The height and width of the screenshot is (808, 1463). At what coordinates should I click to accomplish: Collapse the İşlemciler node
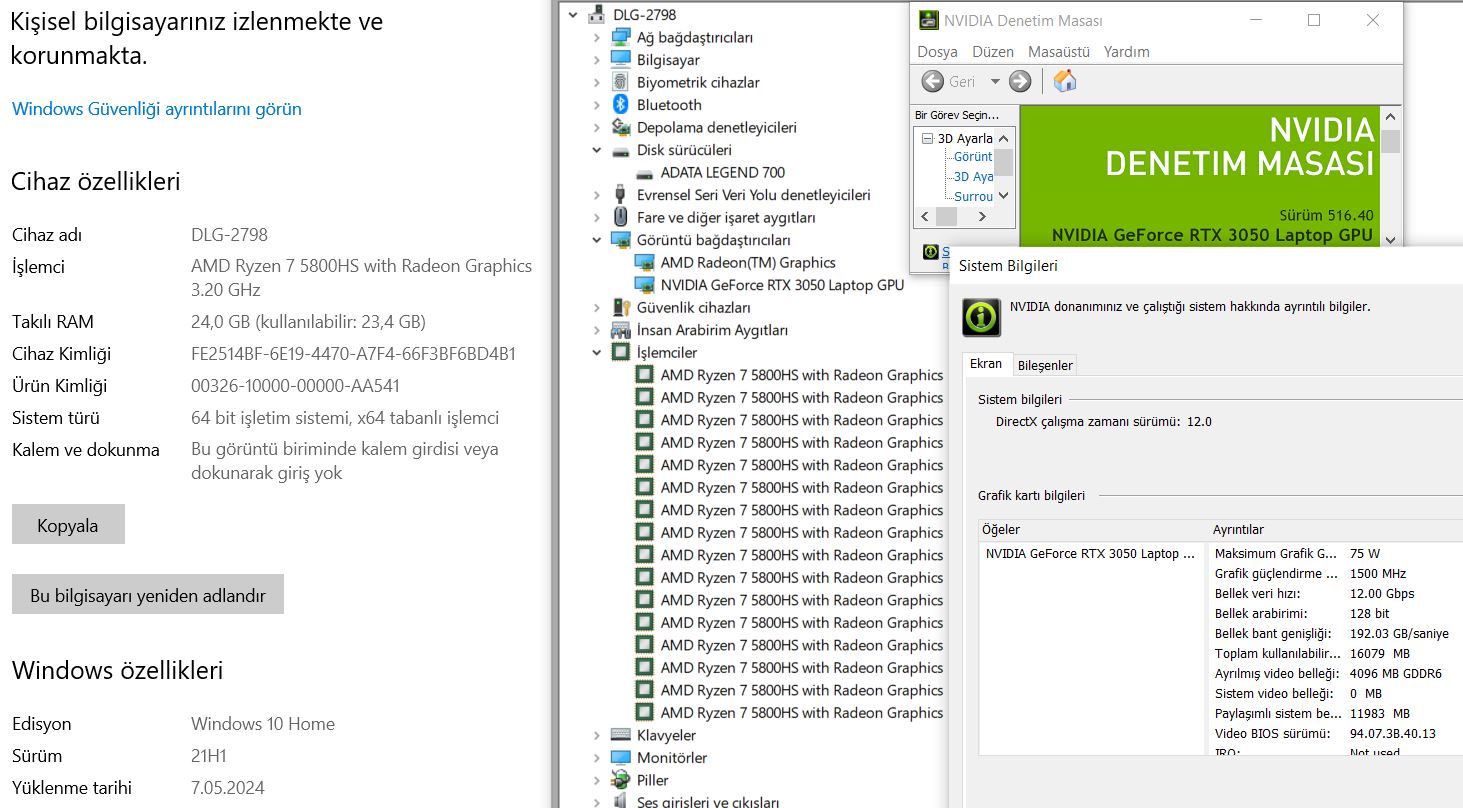597,352
